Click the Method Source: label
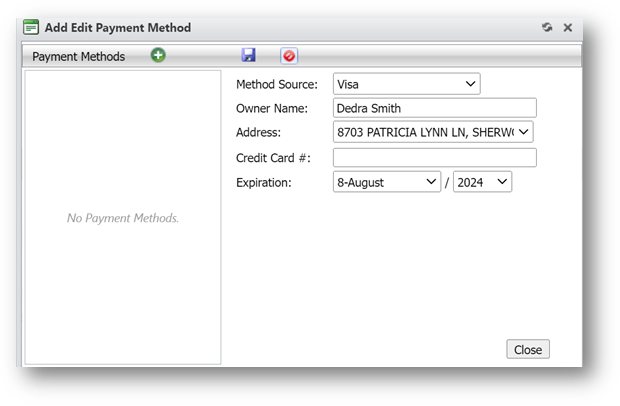Viewport: 620px width, 406px height. point(277,84)
